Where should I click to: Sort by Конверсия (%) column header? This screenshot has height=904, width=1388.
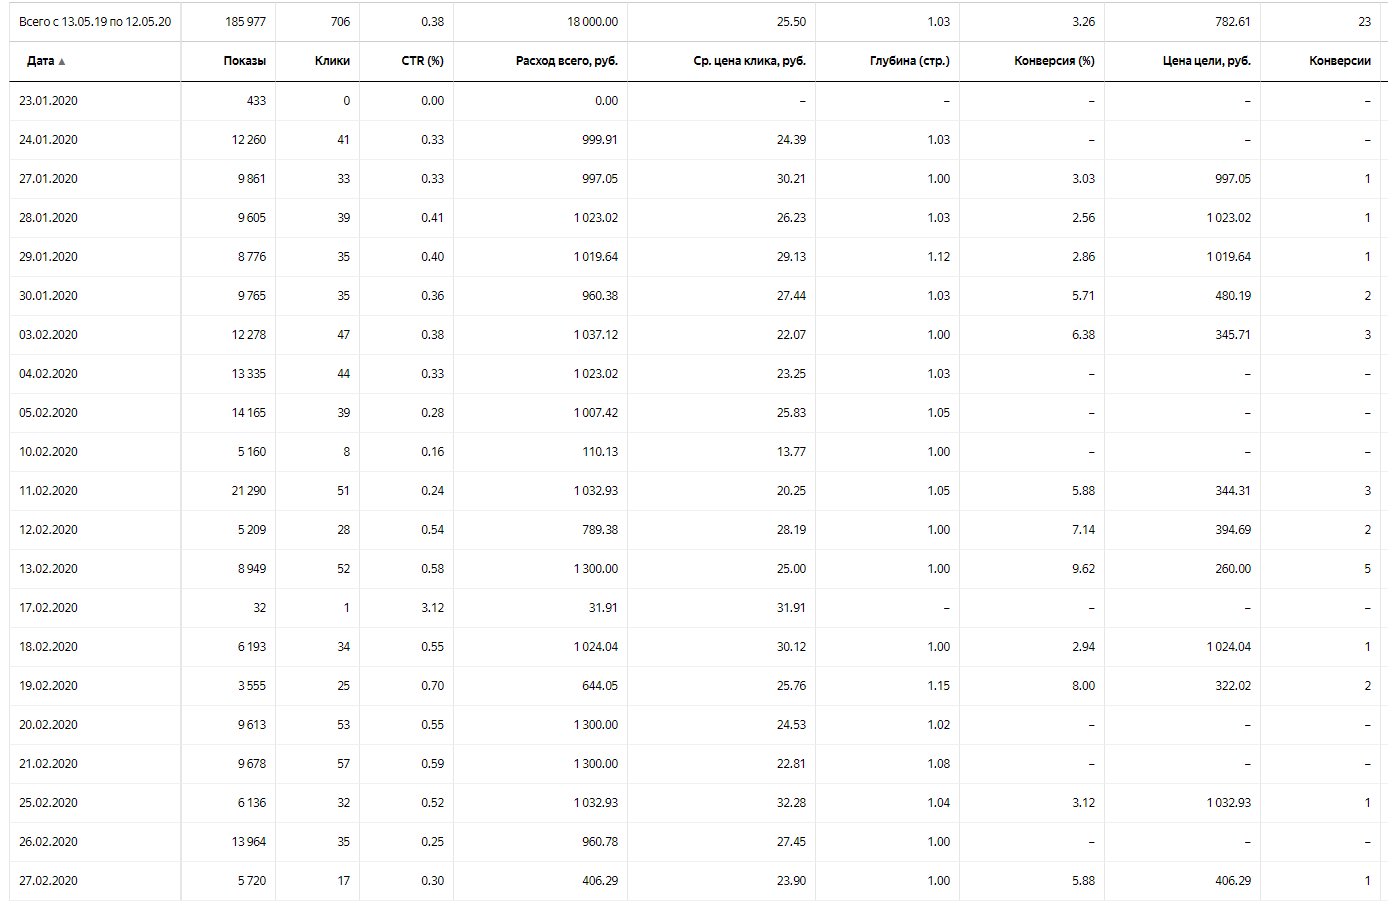coord(1054,61)
